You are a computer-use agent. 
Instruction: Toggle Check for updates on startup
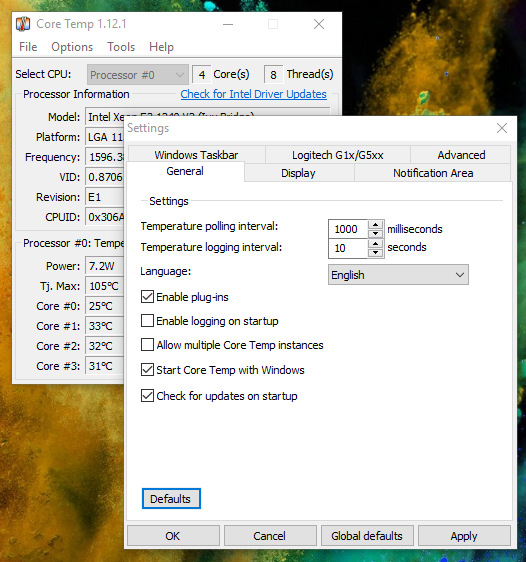[147, 396]
